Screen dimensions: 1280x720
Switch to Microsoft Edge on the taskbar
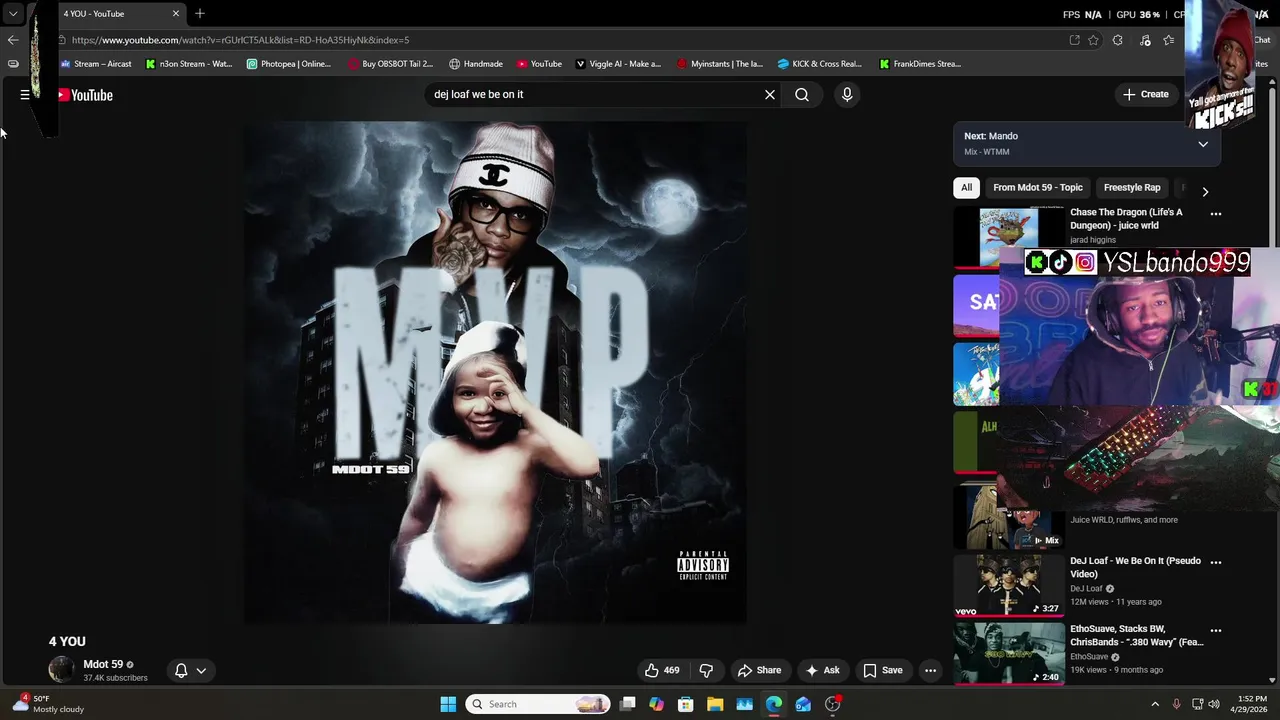(x=774, y=704)
